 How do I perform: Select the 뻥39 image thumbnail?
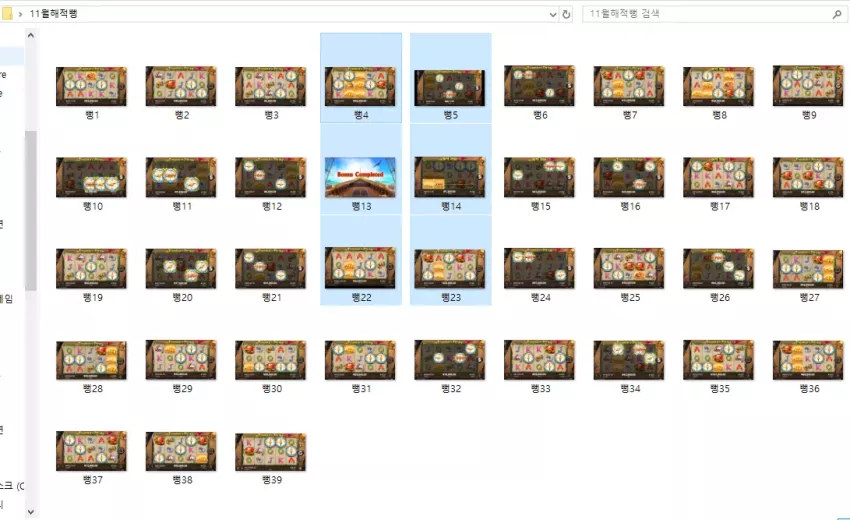click(x=271, y=451)
